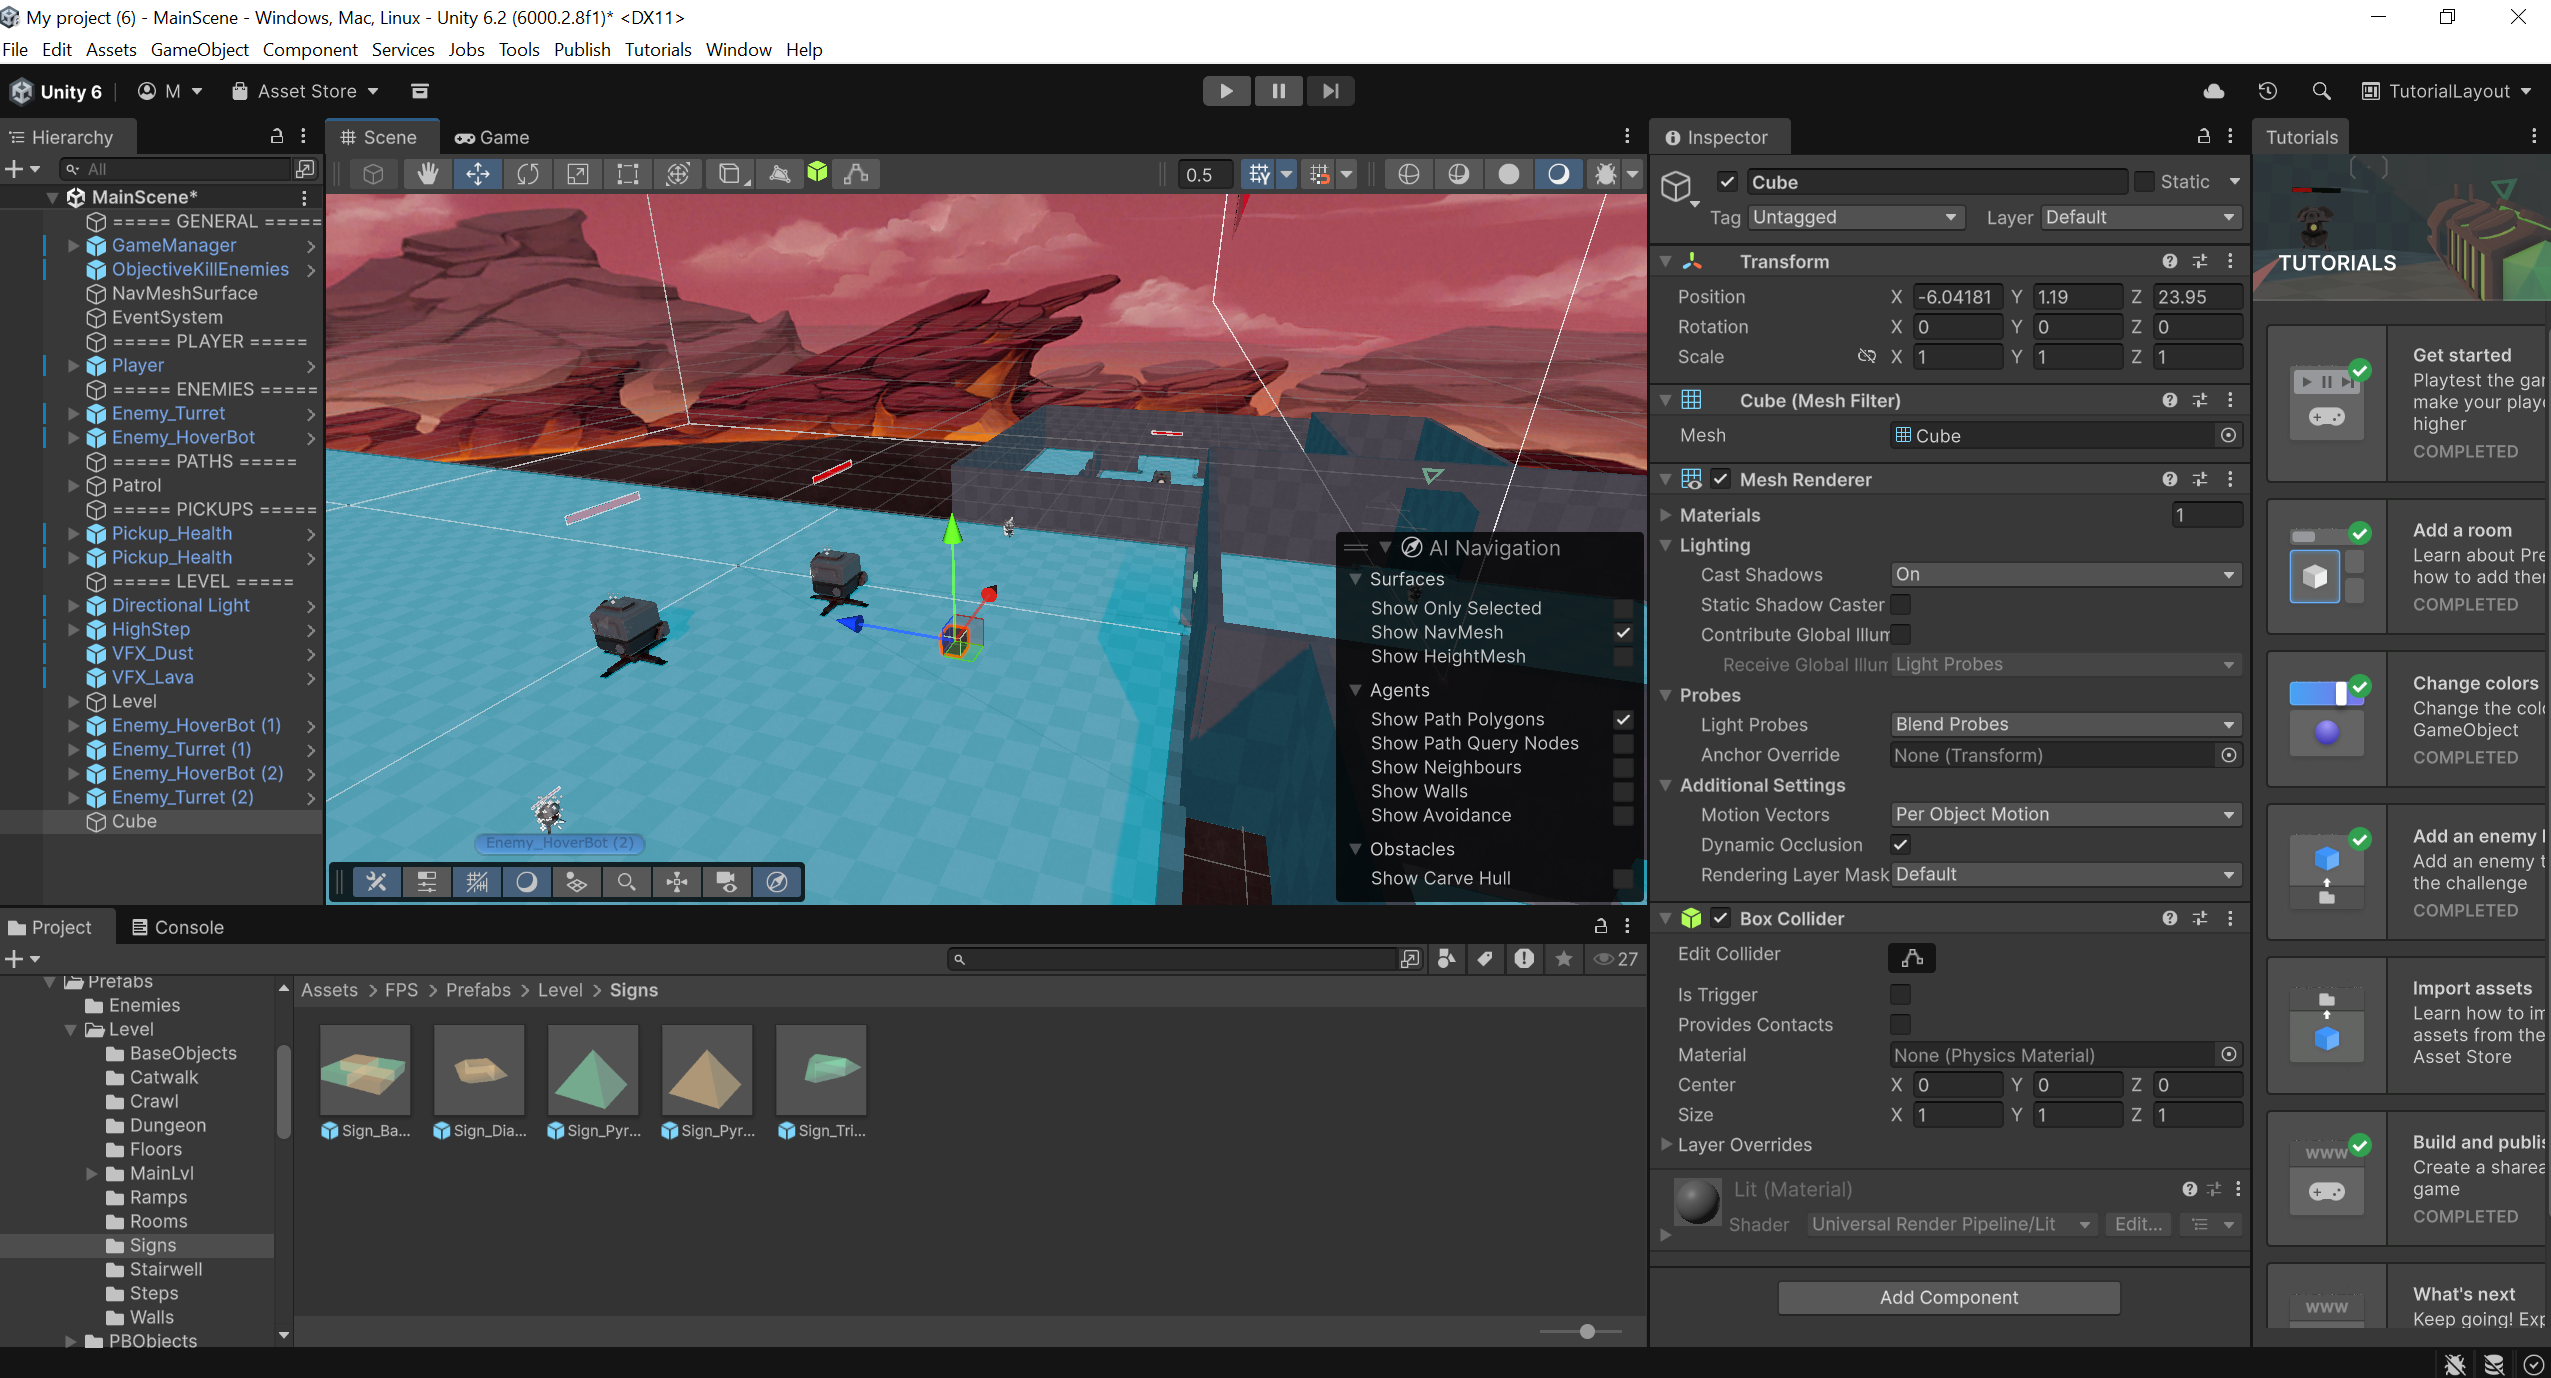Uncheck Show NavMesh option
The height and width of the screenshot is (1378, 2551).
point(1623,632)
